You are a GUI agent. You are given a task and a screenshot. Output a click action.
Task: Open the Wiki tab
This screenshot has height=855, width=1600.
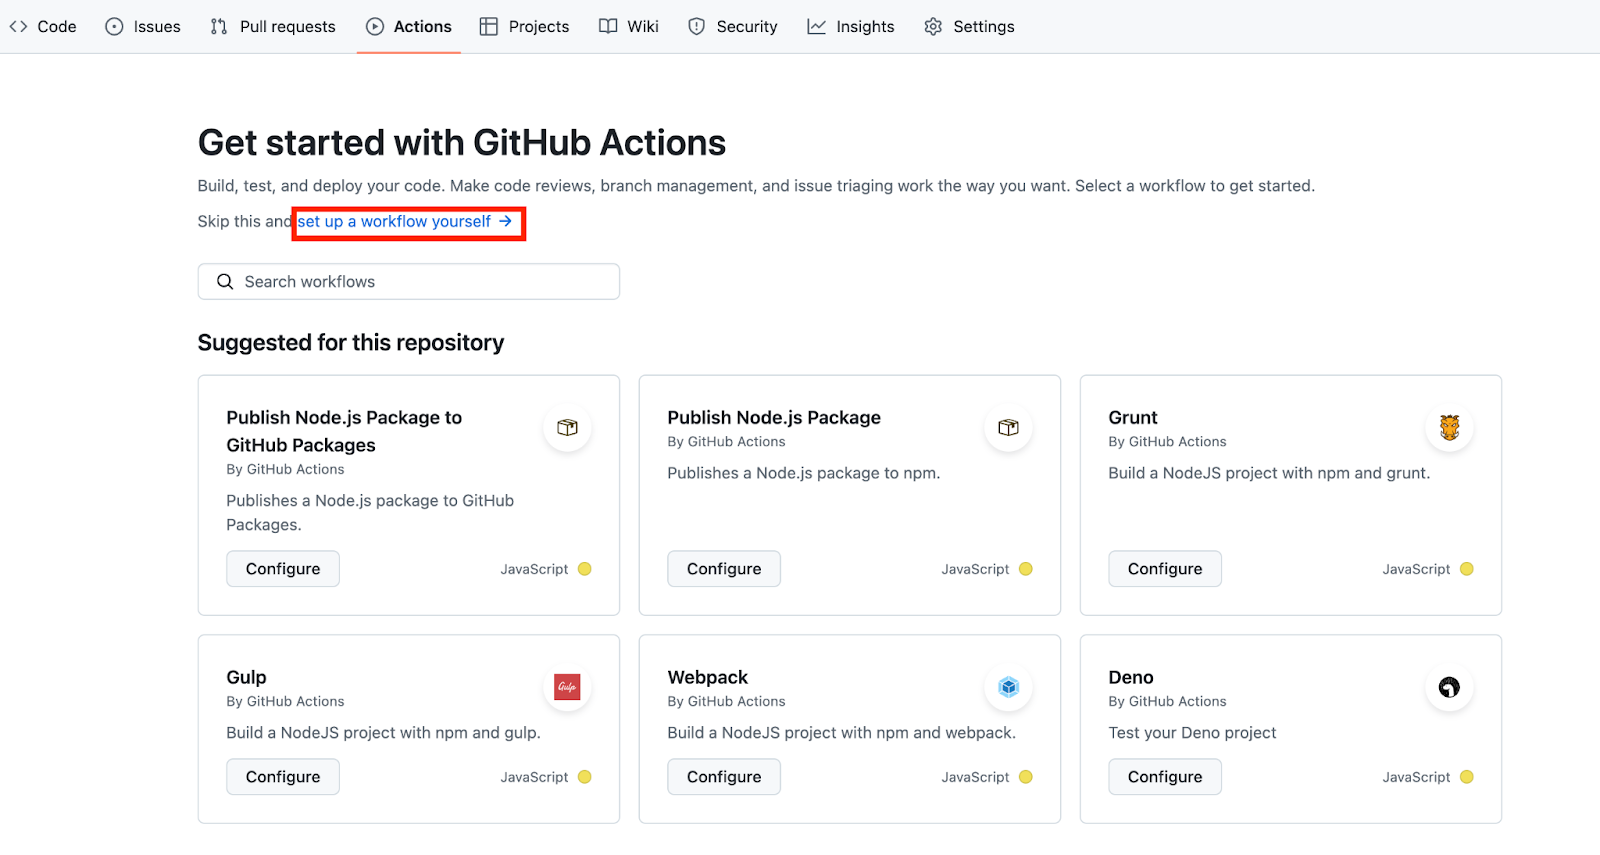pos(629,27)
